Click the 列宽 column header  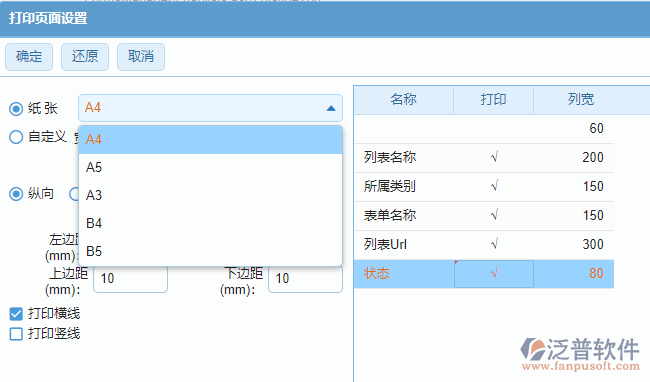coord(581,99)
